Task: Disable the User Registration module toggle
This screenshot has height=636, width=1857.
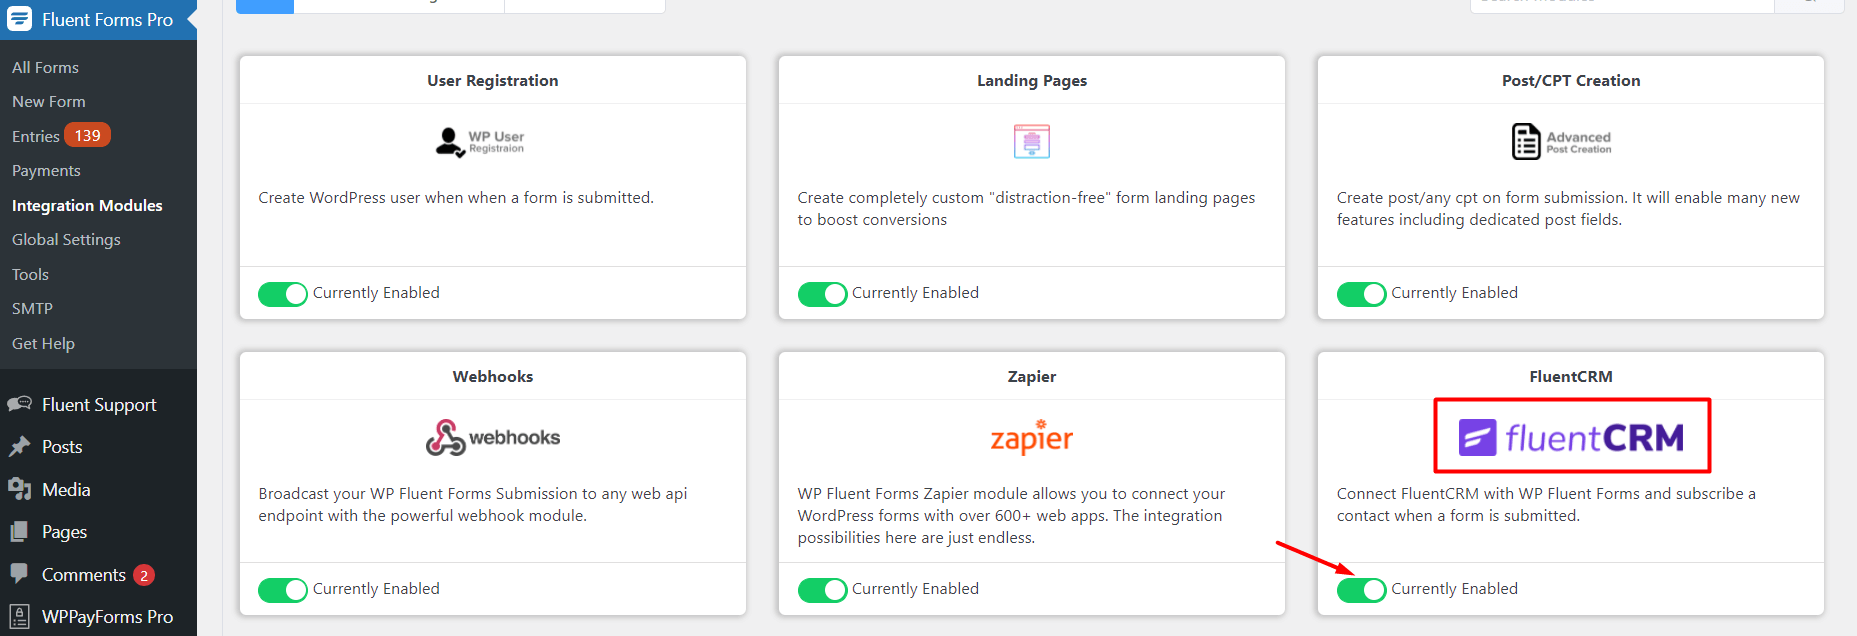Action: [282, 293]
